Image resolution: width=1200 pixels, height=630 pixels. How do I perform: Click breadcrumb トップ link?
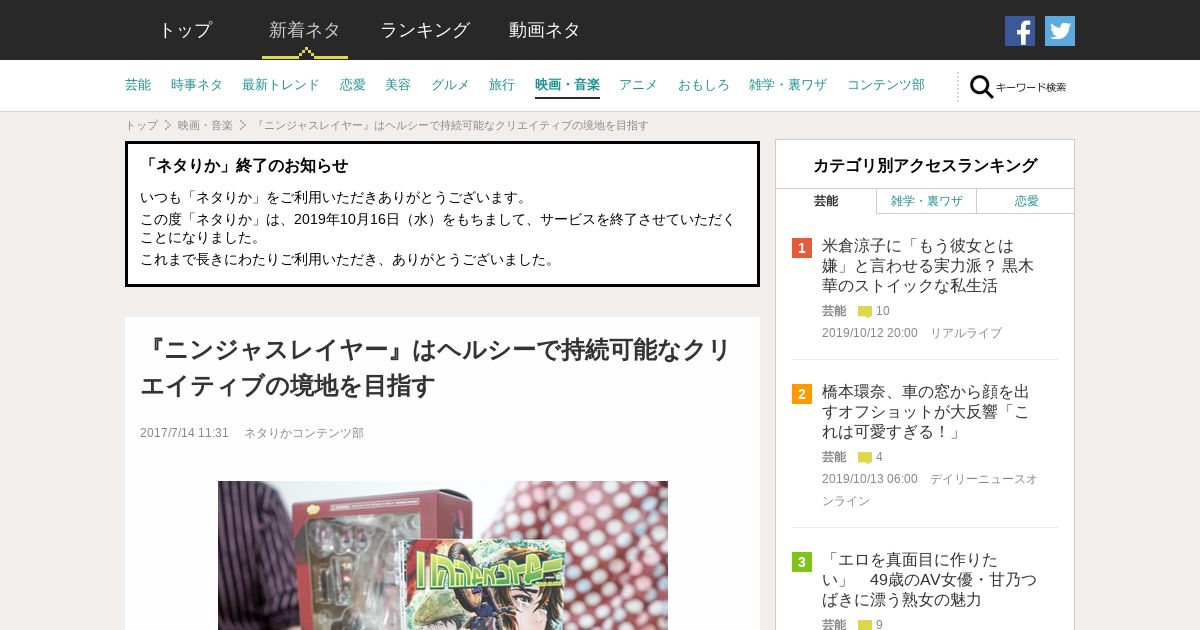pyautogui.click(x=141, y=125)
